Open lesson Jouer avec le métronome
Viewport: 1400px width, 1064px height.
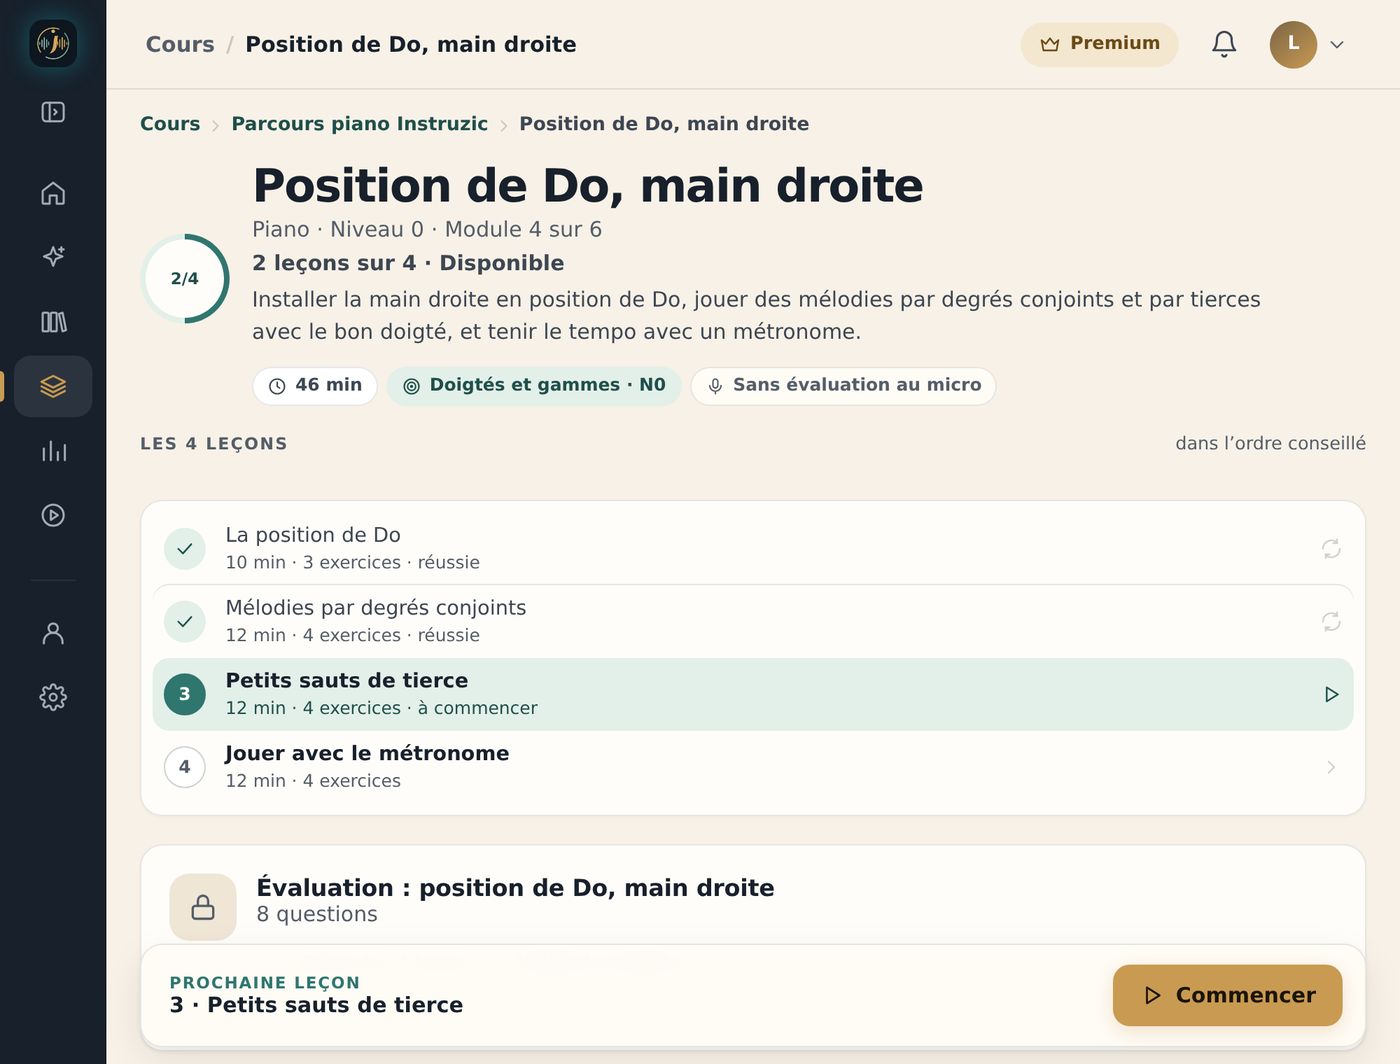753,767
